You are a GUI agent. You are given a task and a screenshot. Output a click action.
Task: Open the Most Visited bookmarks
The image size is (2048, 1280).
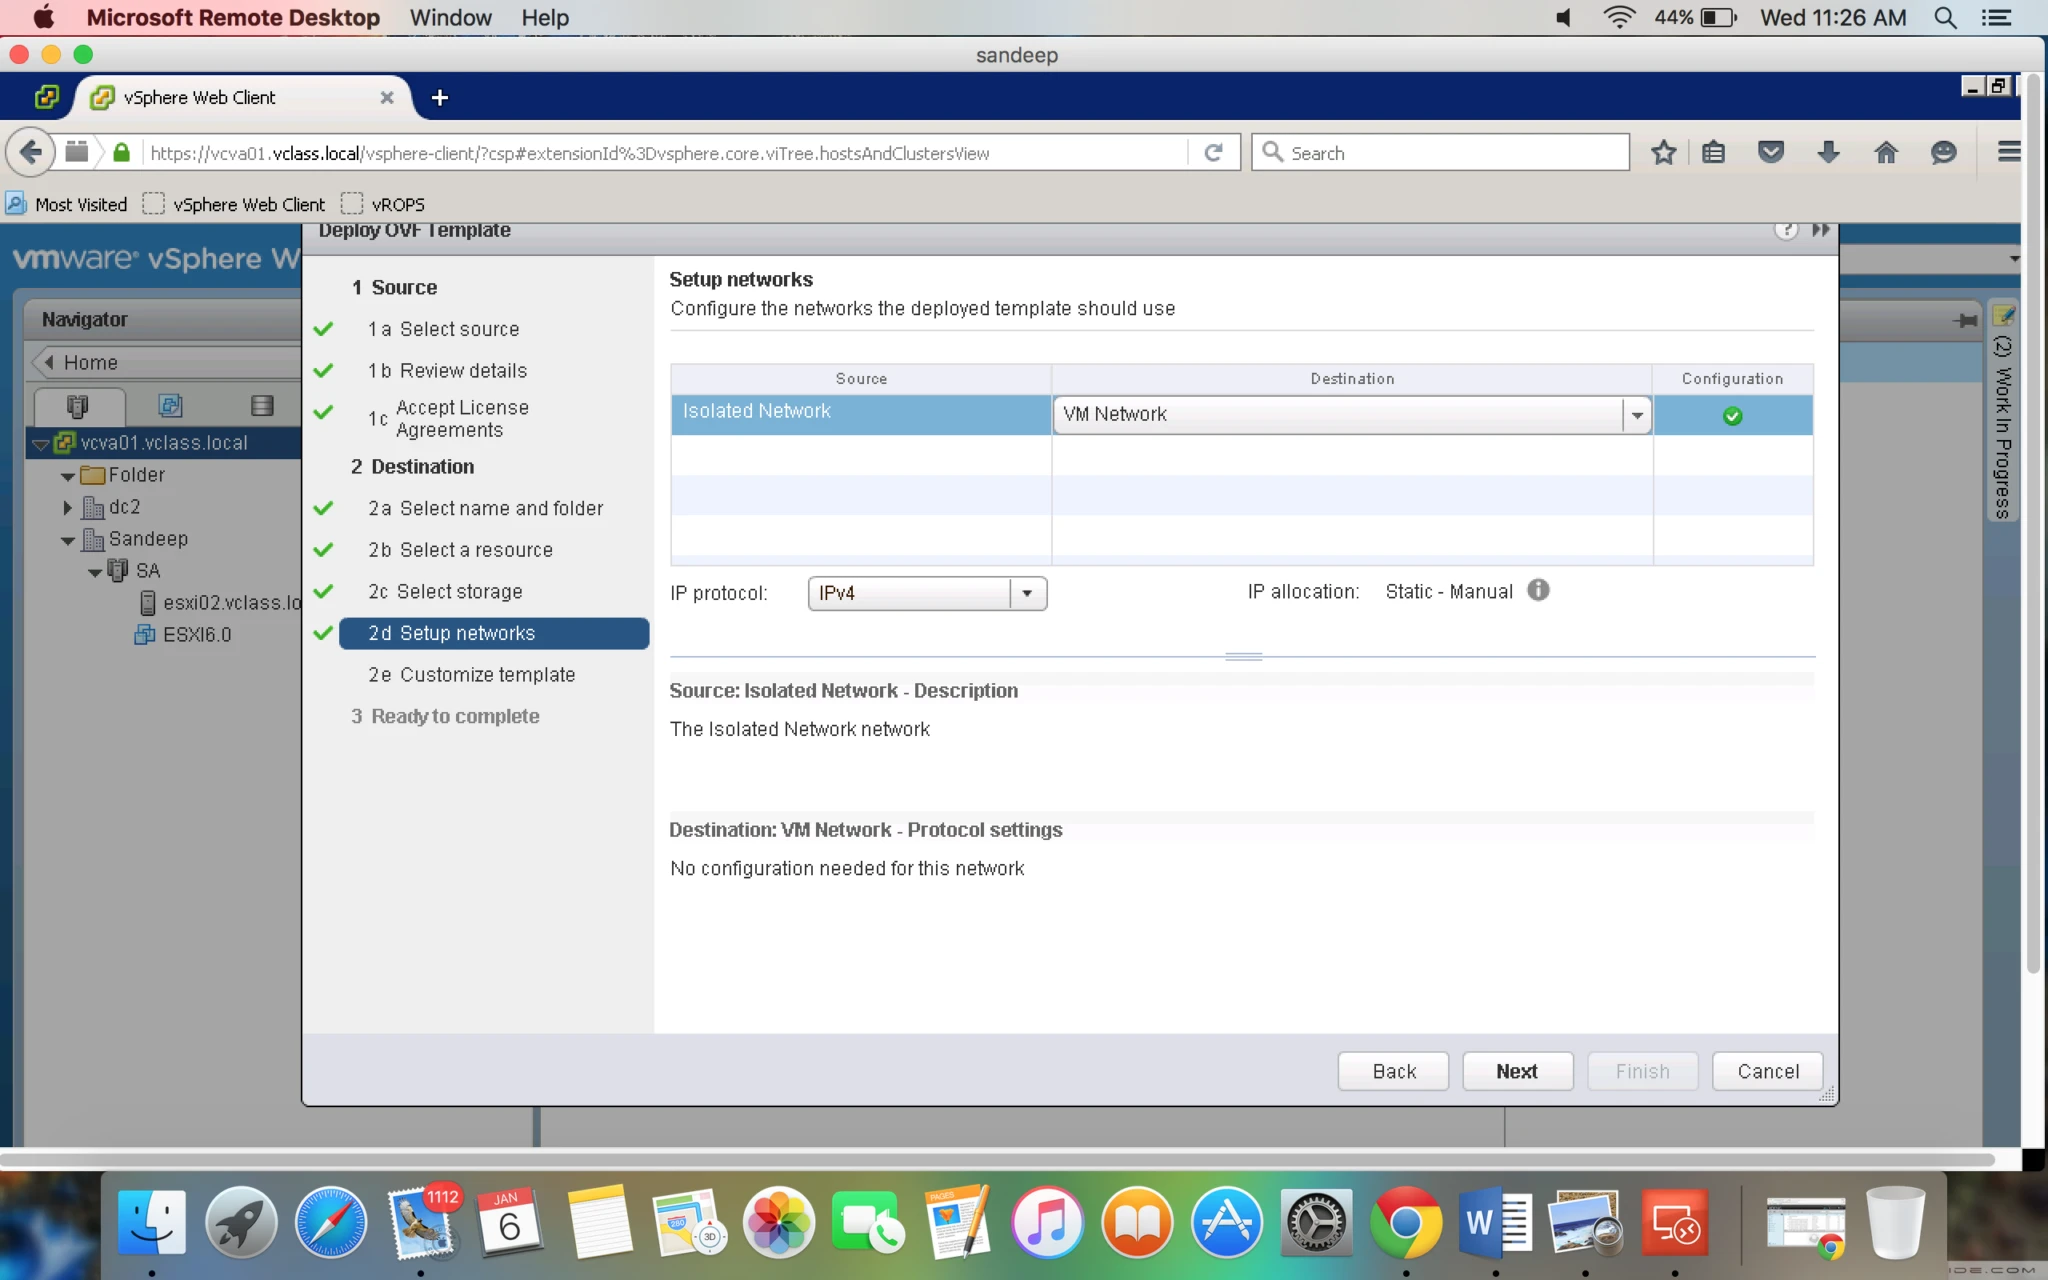(x=67, y=204)
